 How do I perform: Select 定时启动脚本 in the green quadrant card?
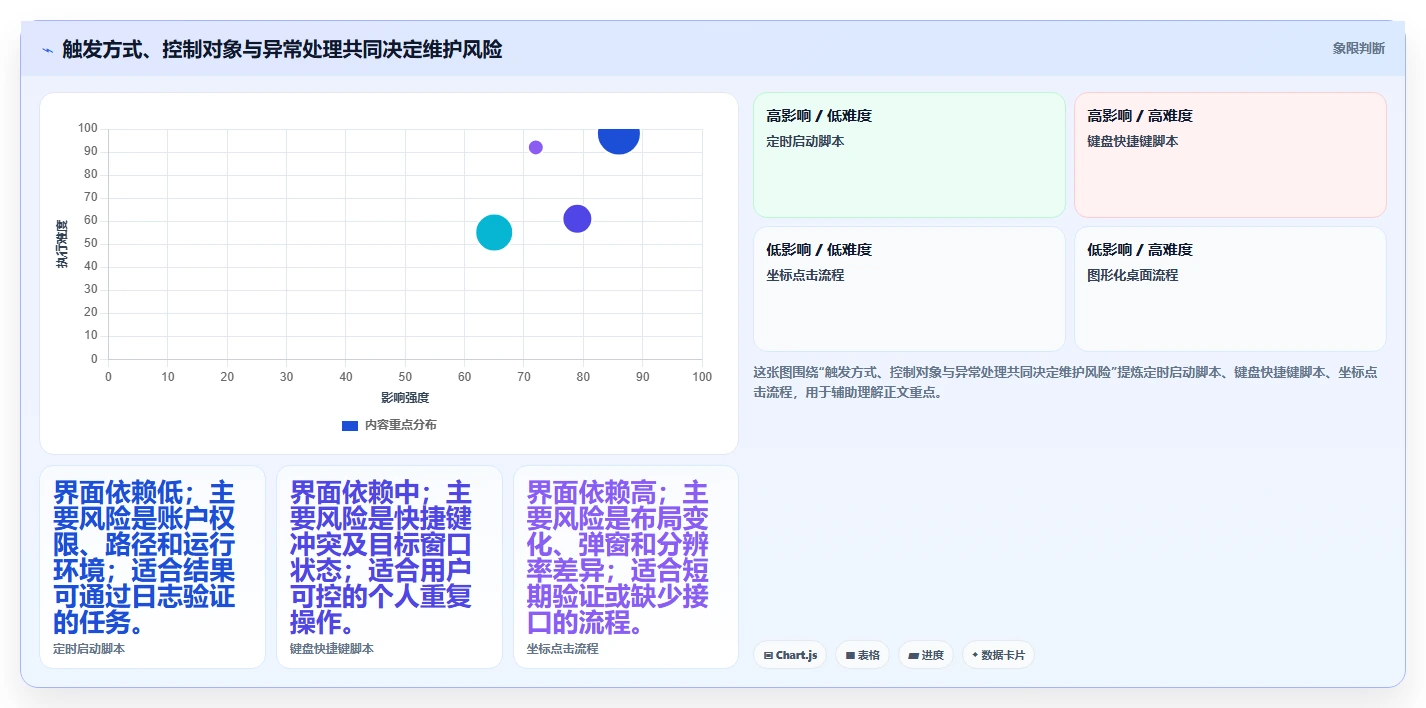(x=805, y=142)
